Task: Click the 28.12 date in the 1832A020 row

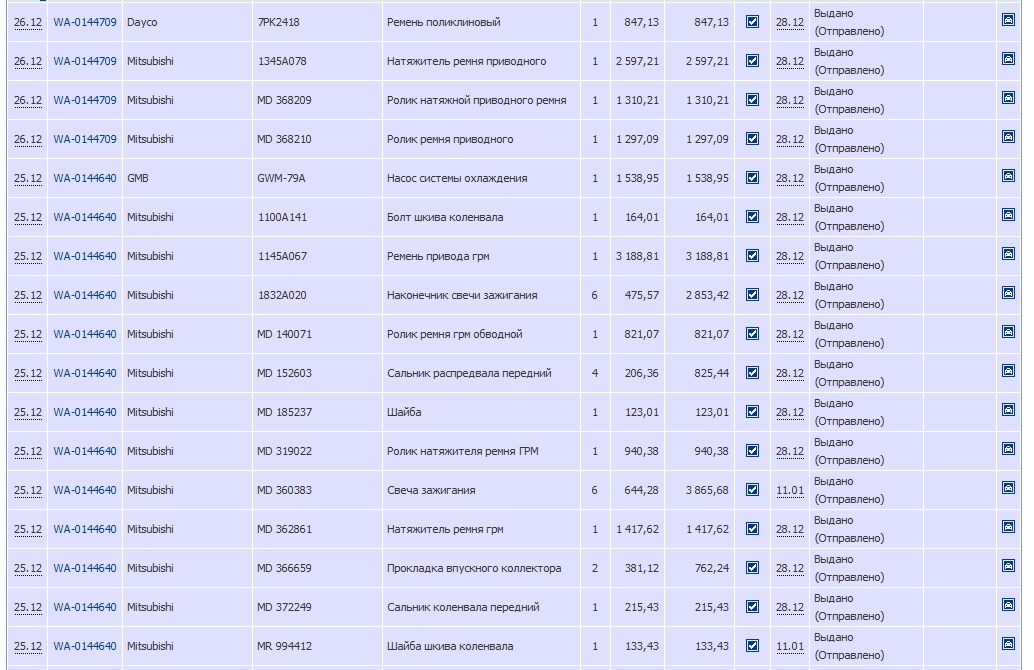Action: [789, 295]
